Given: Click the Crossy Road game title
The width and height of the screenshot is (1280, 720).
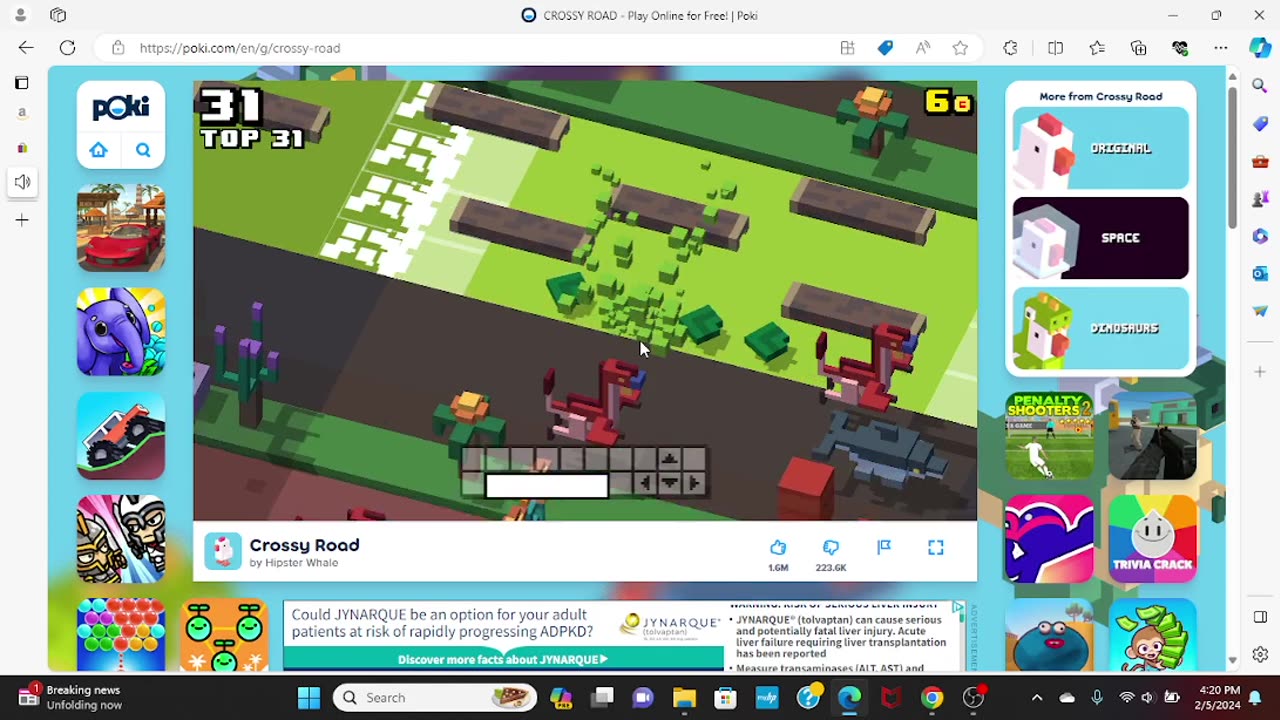Looking at the screenshot, I should 304,545.
